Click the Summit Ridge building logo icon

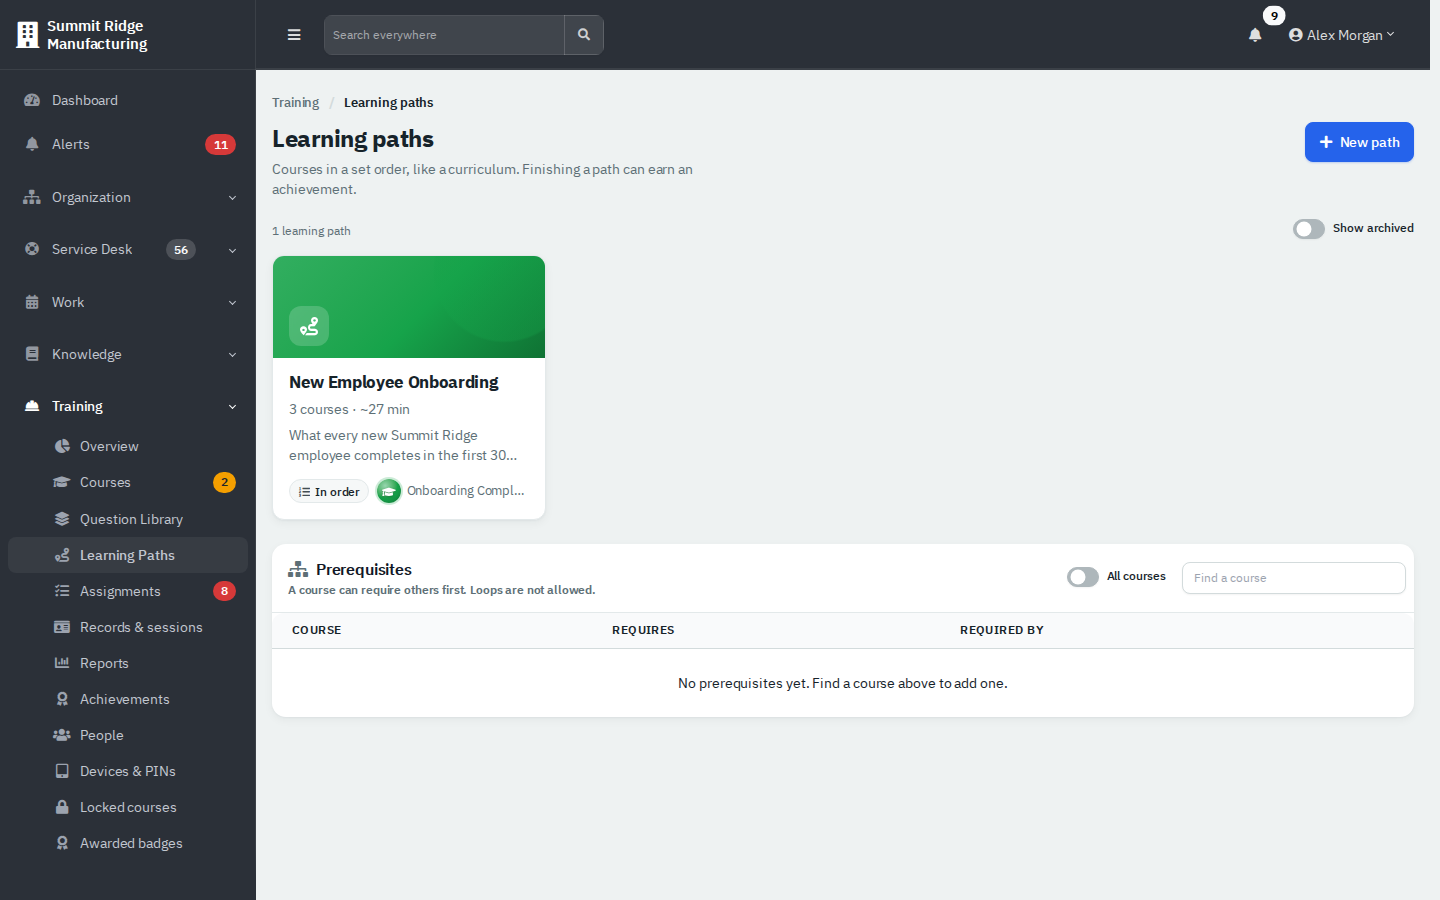pos(28,35)
